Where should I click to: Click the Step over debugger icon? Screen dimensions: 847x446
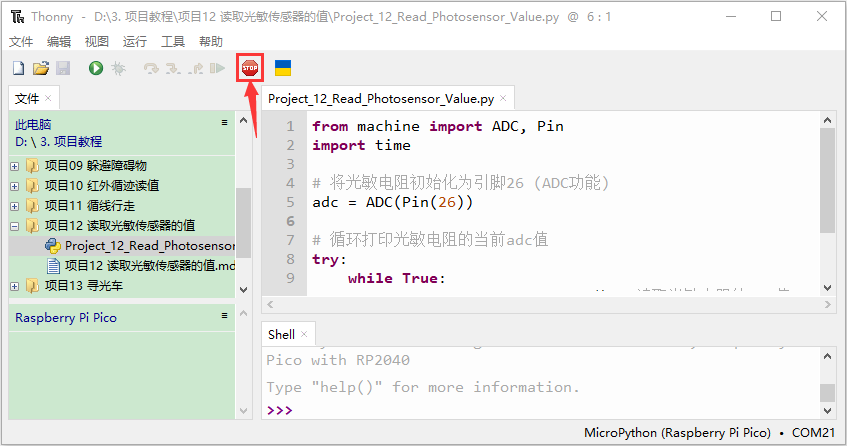tap(151, 68)
